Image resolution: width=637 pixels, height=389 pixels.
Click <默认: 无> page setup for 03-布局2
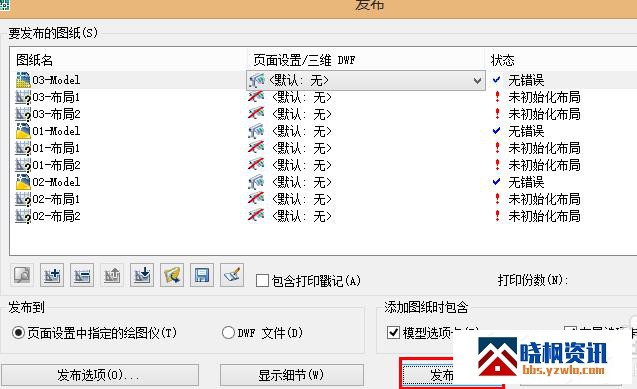301,115
